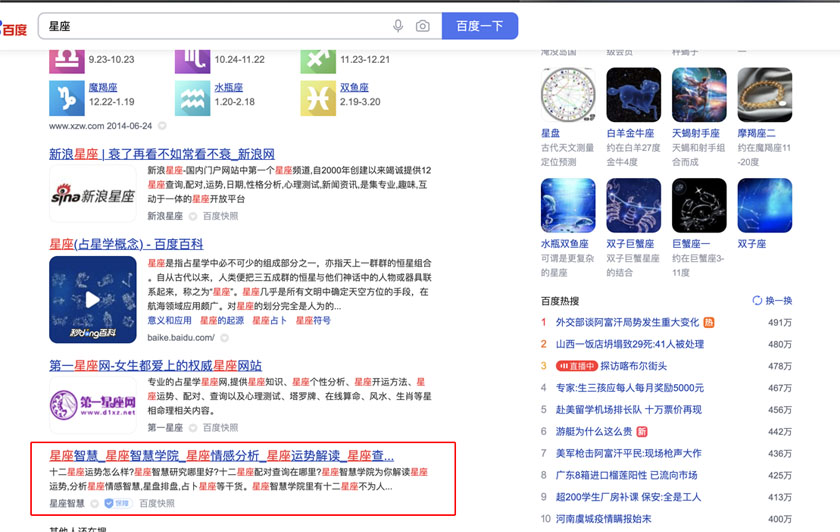This screenshot has height=532, width=840.
Task: Click the 新 badge beside 游艇为什么这么贵
Action: (642, 431)
